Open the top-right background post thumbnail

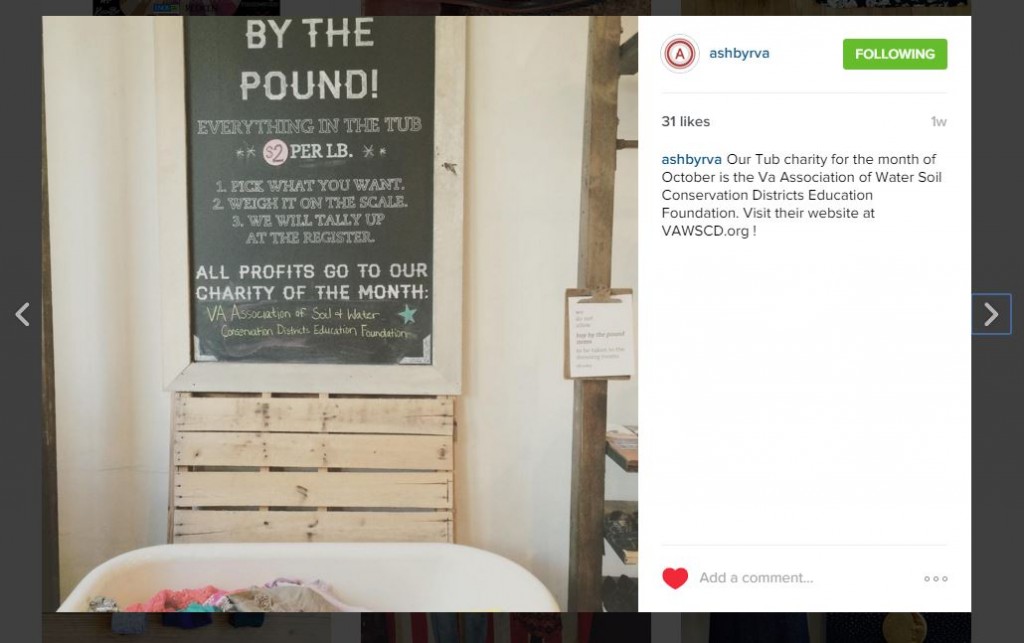click(x=825, y=8)
